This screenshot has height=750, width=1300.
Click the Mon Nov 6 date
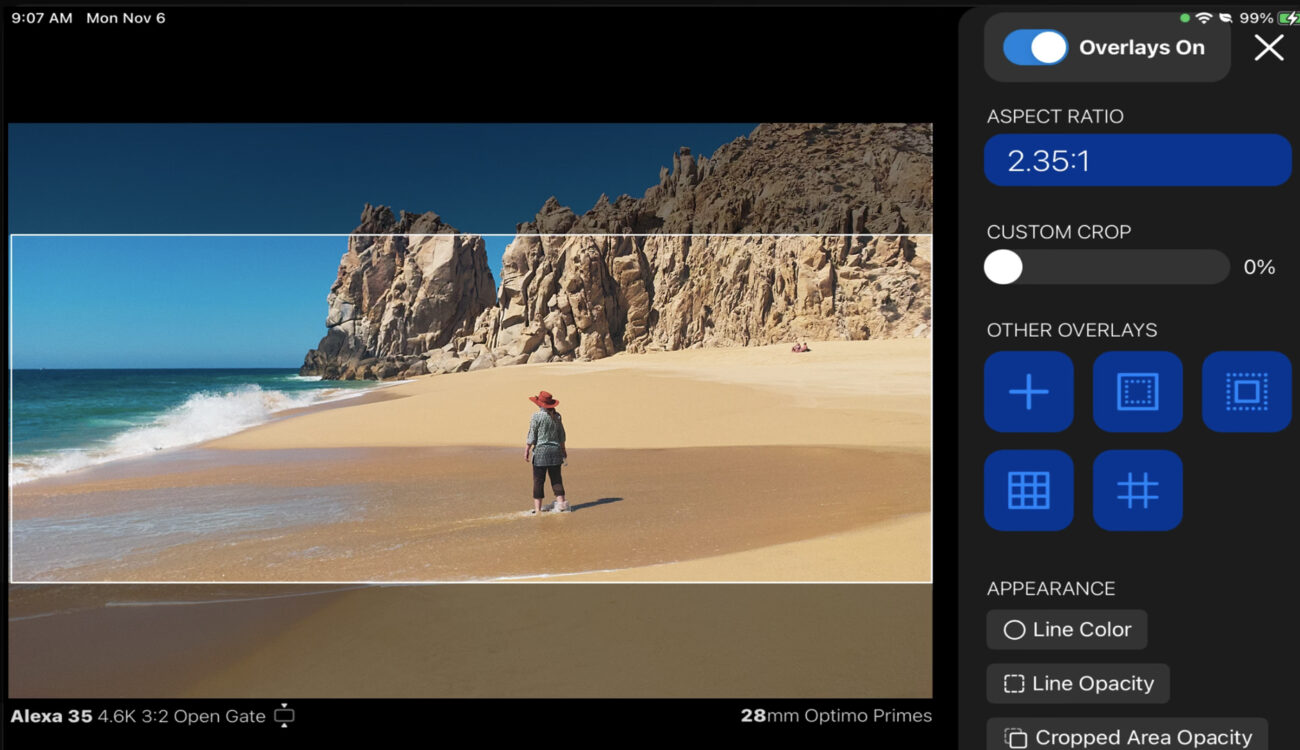(126, 18)
